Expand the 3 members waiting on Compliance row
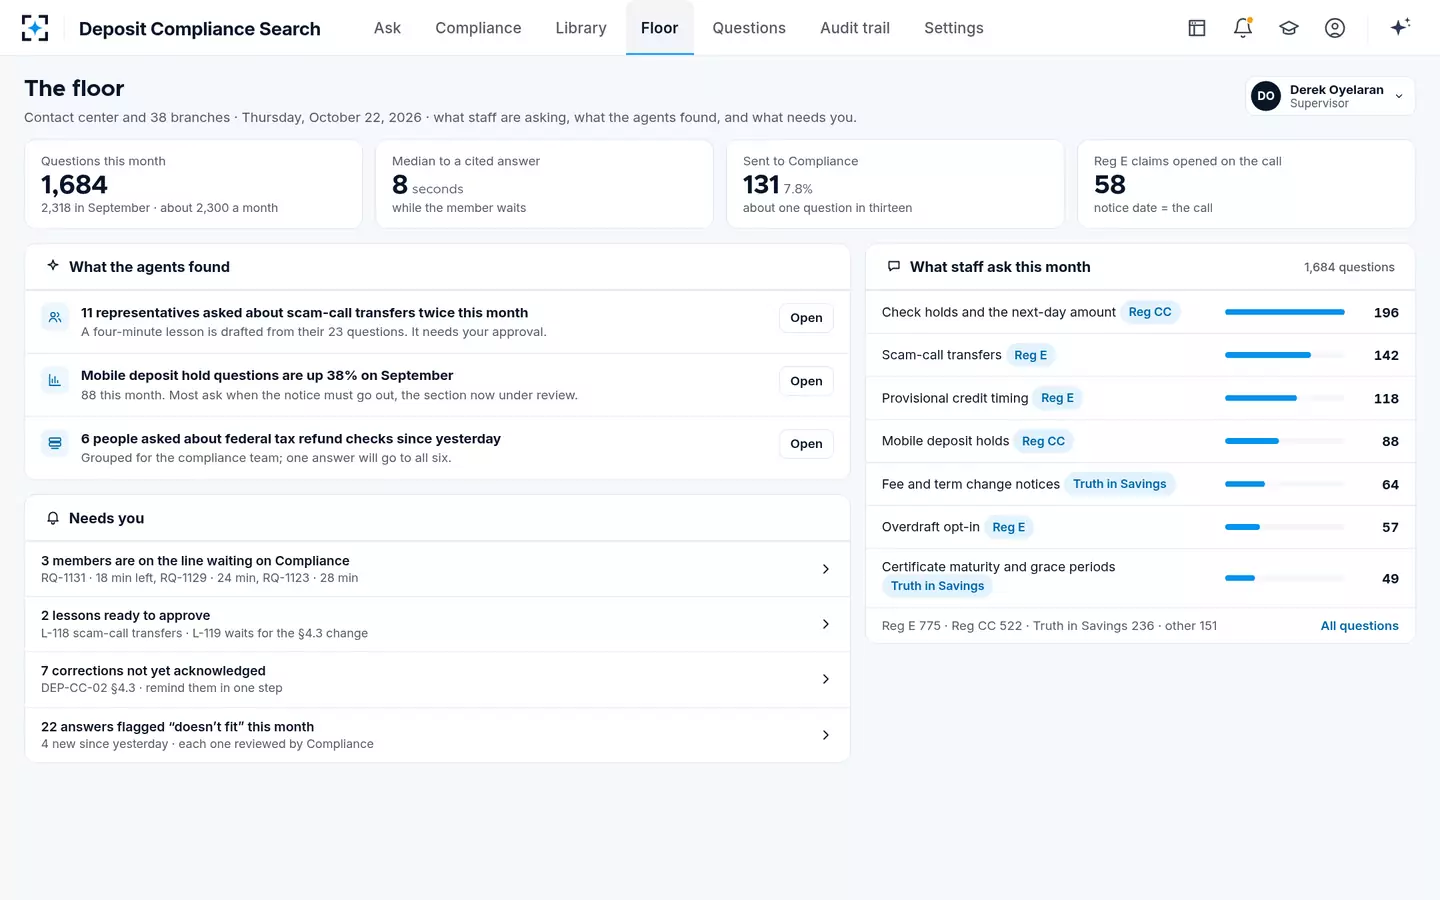 pos(437,569)
